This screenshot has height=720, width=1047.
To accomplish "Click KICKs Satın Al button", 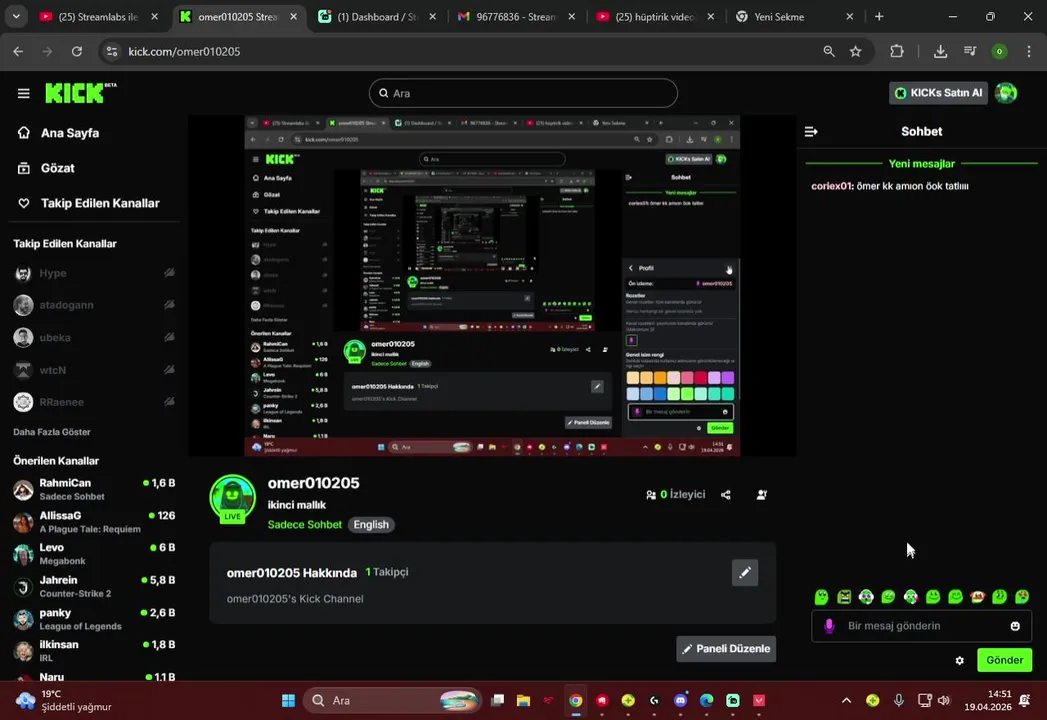I will click(937, 93).
